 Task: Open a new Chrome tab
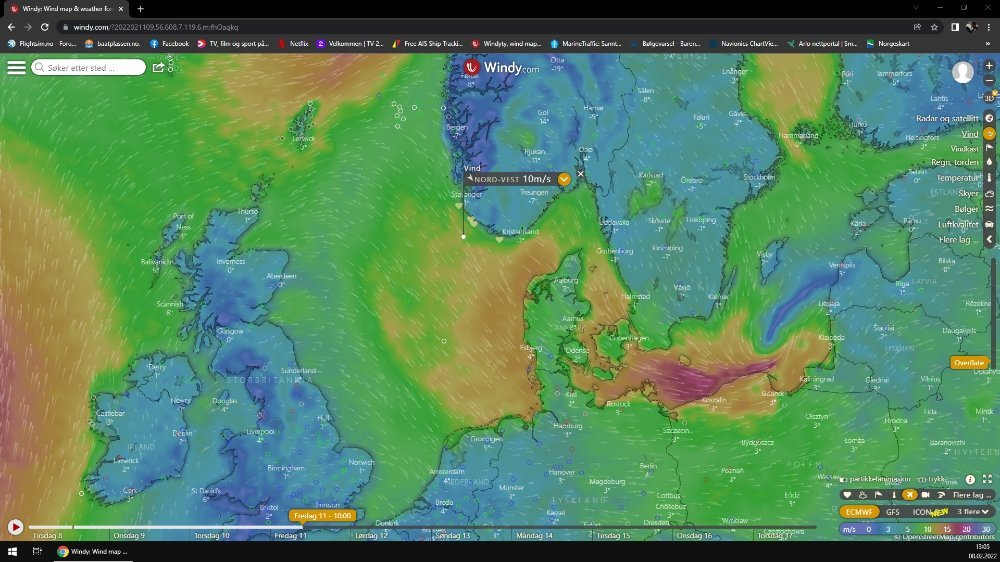click(140, 9)
